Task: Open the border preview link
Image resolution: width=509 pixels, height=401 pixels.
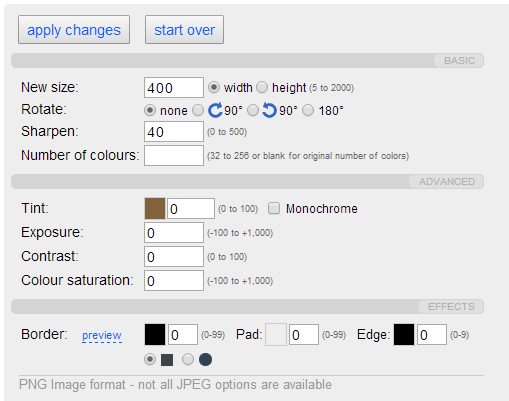Action: point(102,335)
